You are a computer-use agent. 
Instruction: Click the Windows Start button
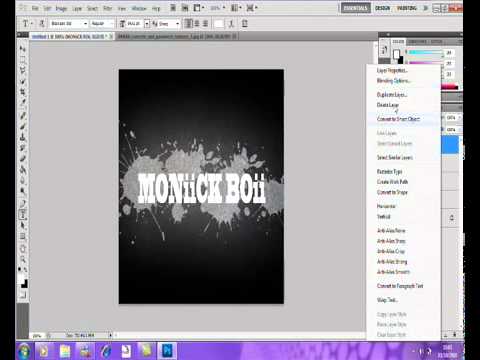pos(24,351)
